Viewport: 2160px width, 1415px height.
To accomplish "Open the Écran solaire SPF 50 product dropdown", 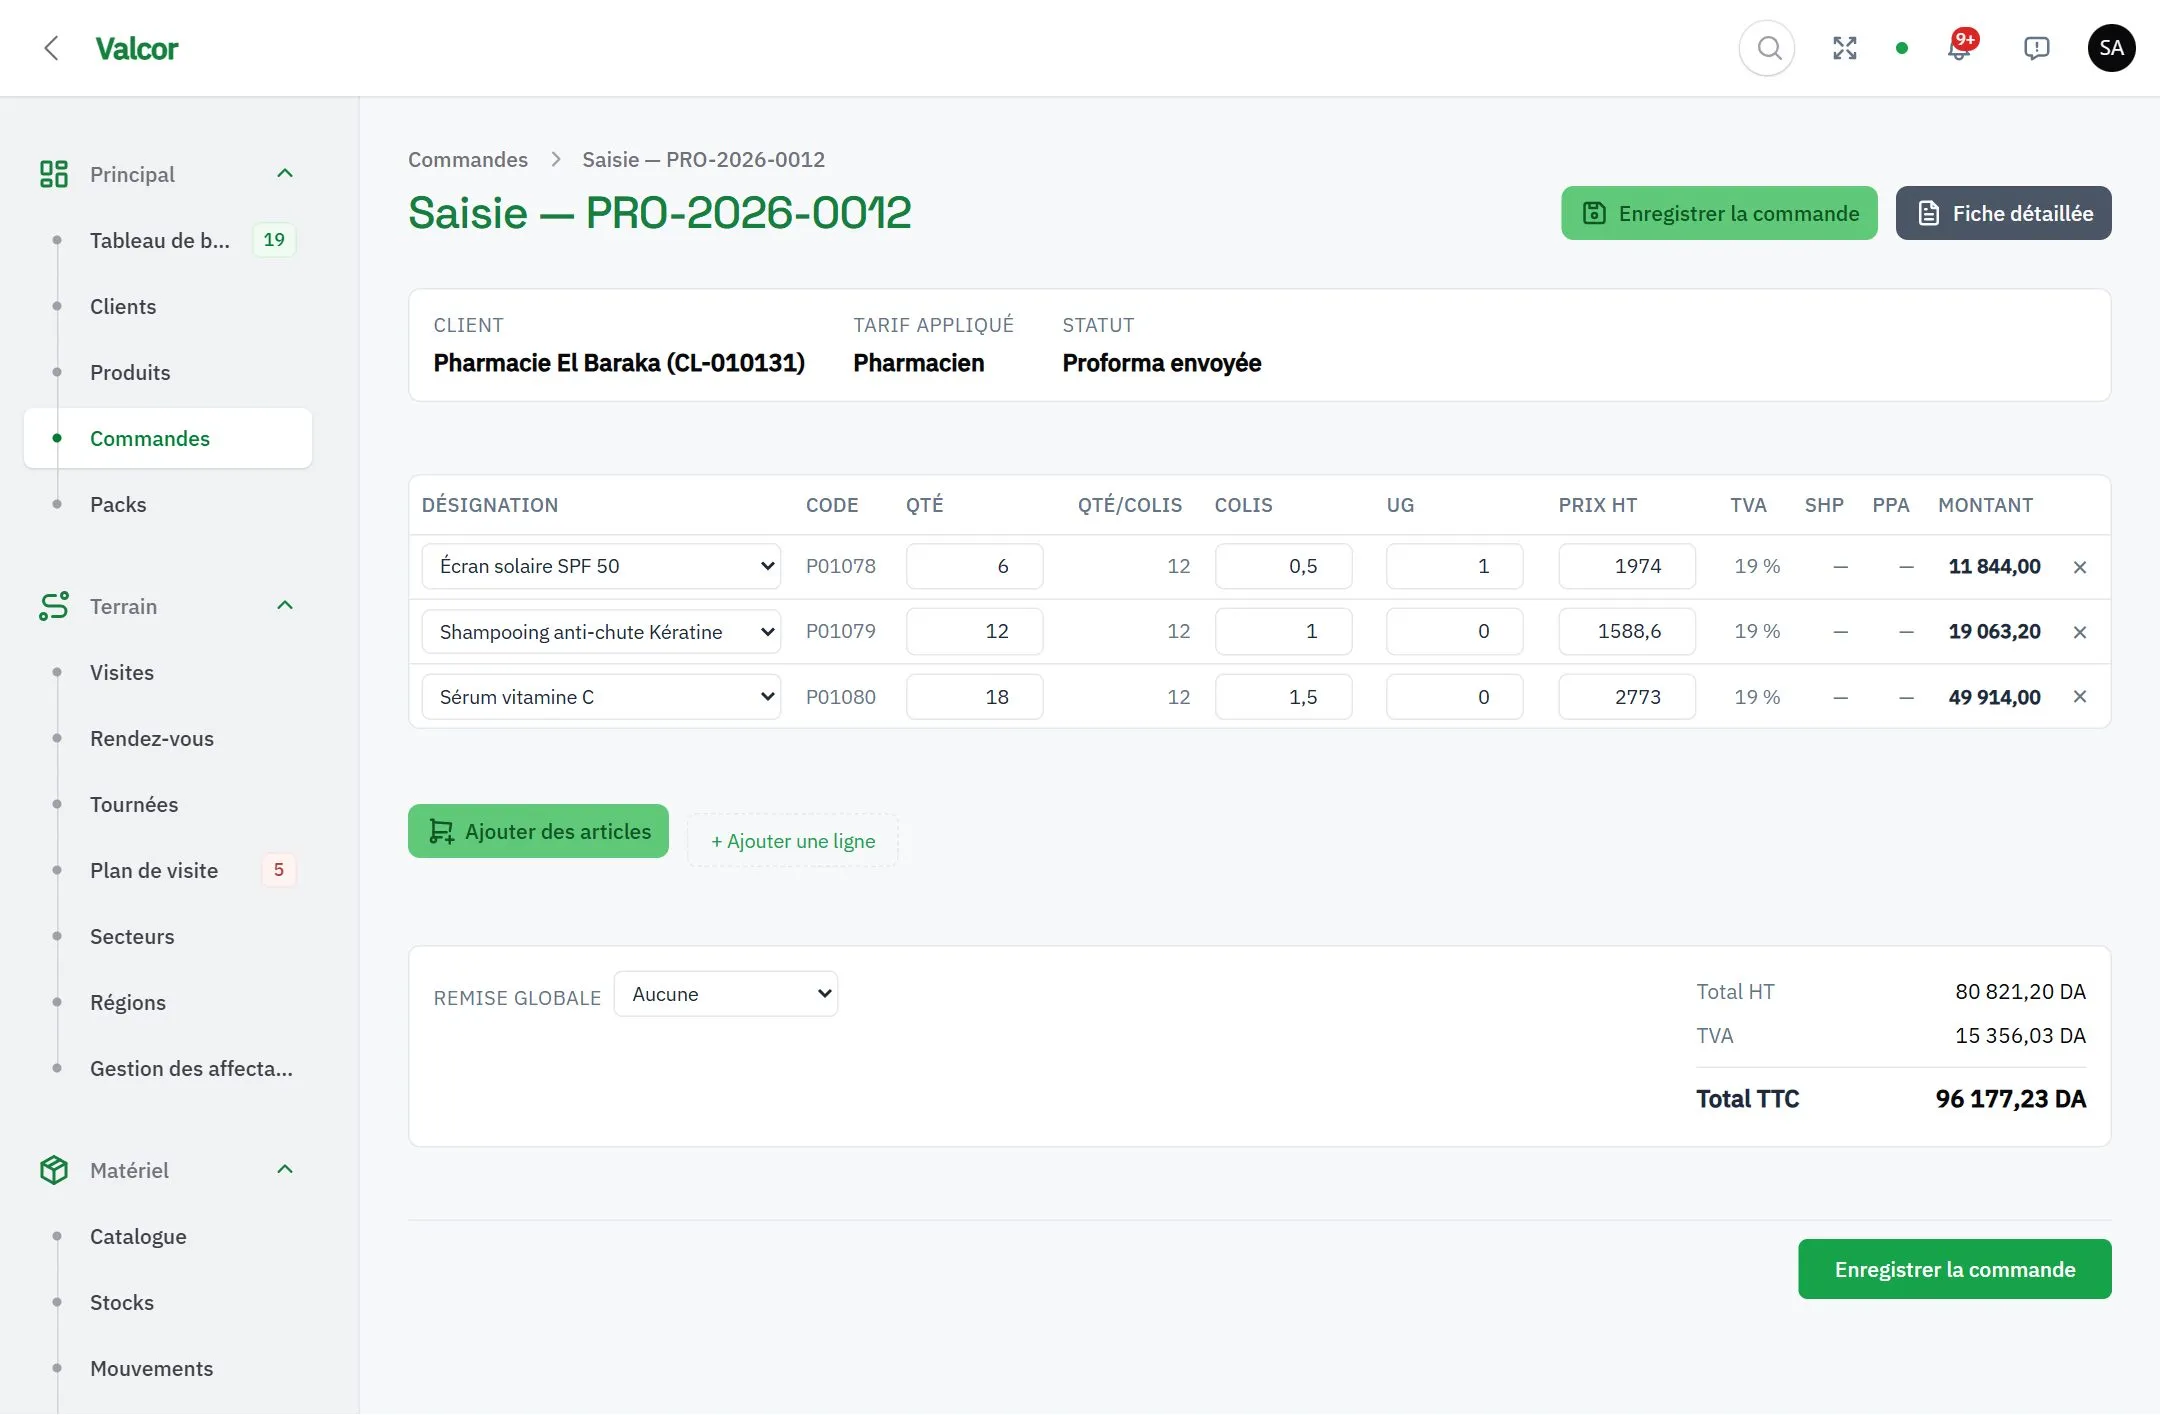I will point(601,566).
